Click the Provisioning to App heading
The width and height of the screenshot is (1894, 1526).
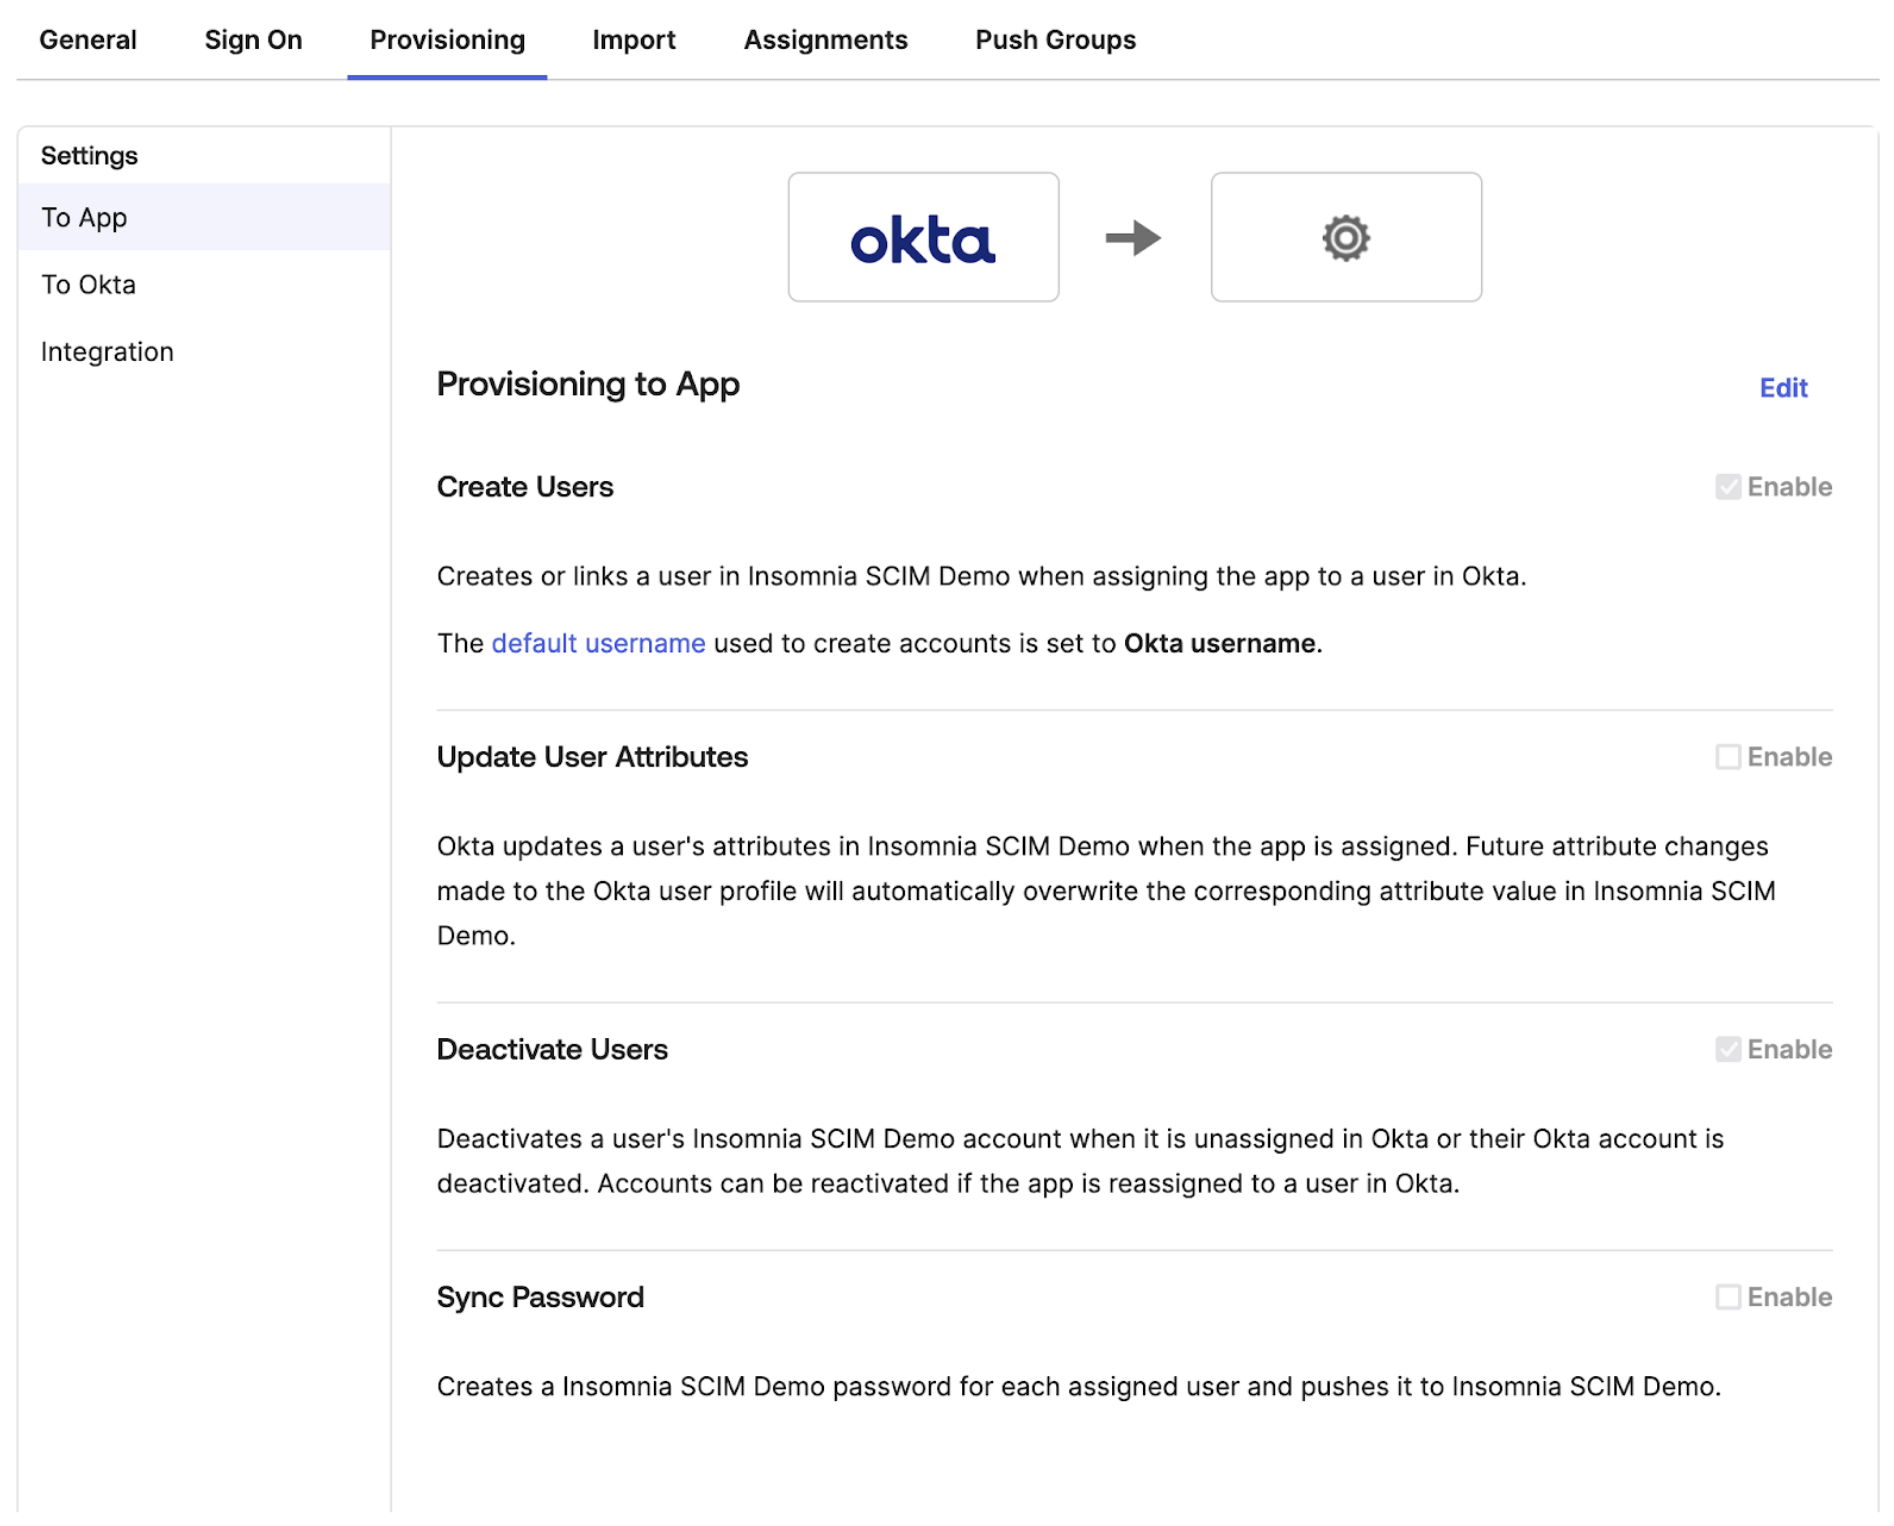pos(588,384)
